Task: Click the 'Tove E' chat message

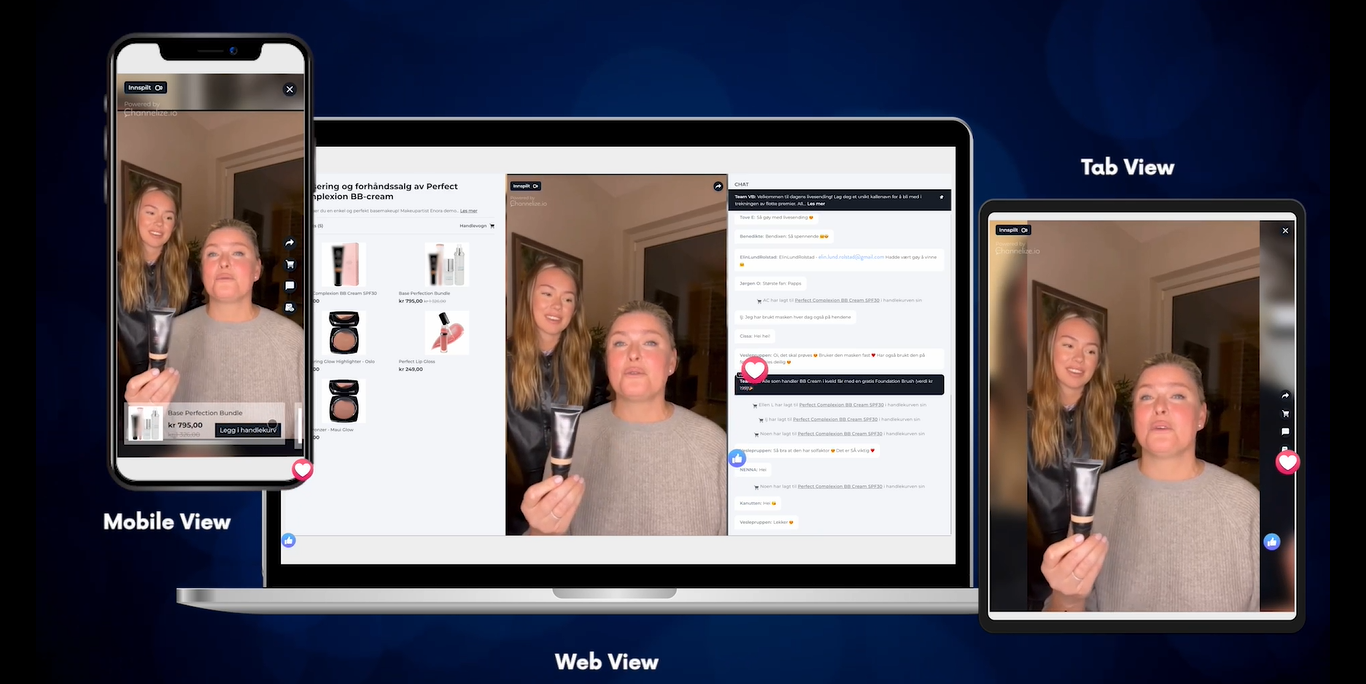Action: coord(777,217)
